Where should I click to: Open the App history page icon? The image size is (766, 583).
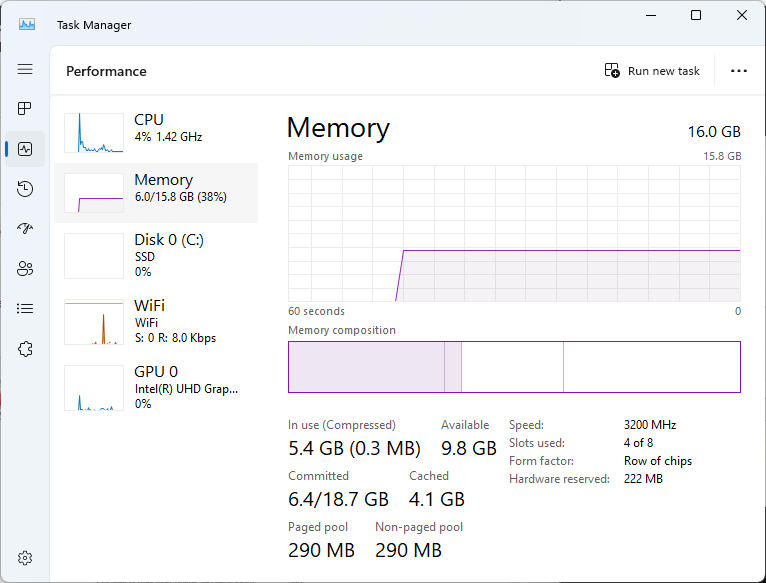[25, 189]
